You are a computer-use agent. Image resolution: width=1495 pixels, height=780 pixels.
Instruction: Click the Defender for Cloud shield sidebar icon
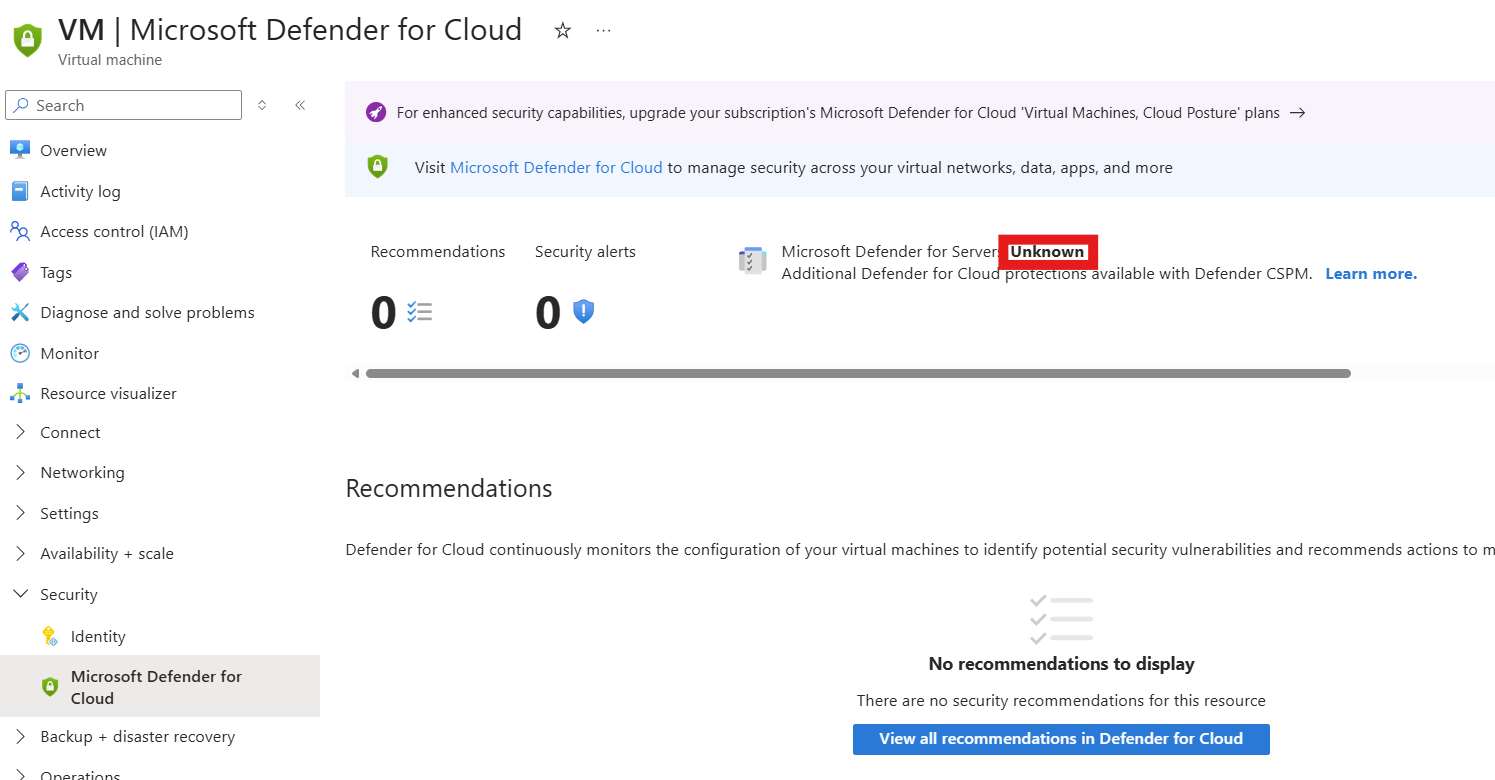50,687
